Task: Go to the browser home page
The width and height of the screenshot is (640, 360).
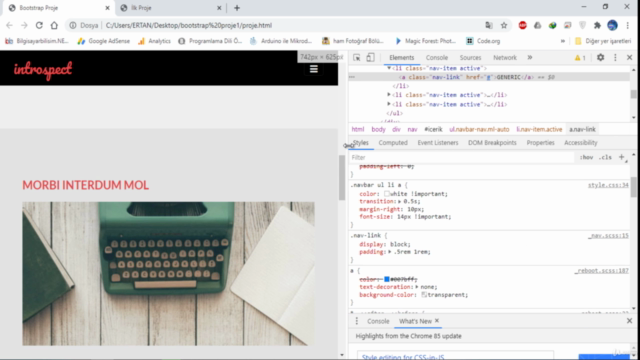Action: (54, 25)
